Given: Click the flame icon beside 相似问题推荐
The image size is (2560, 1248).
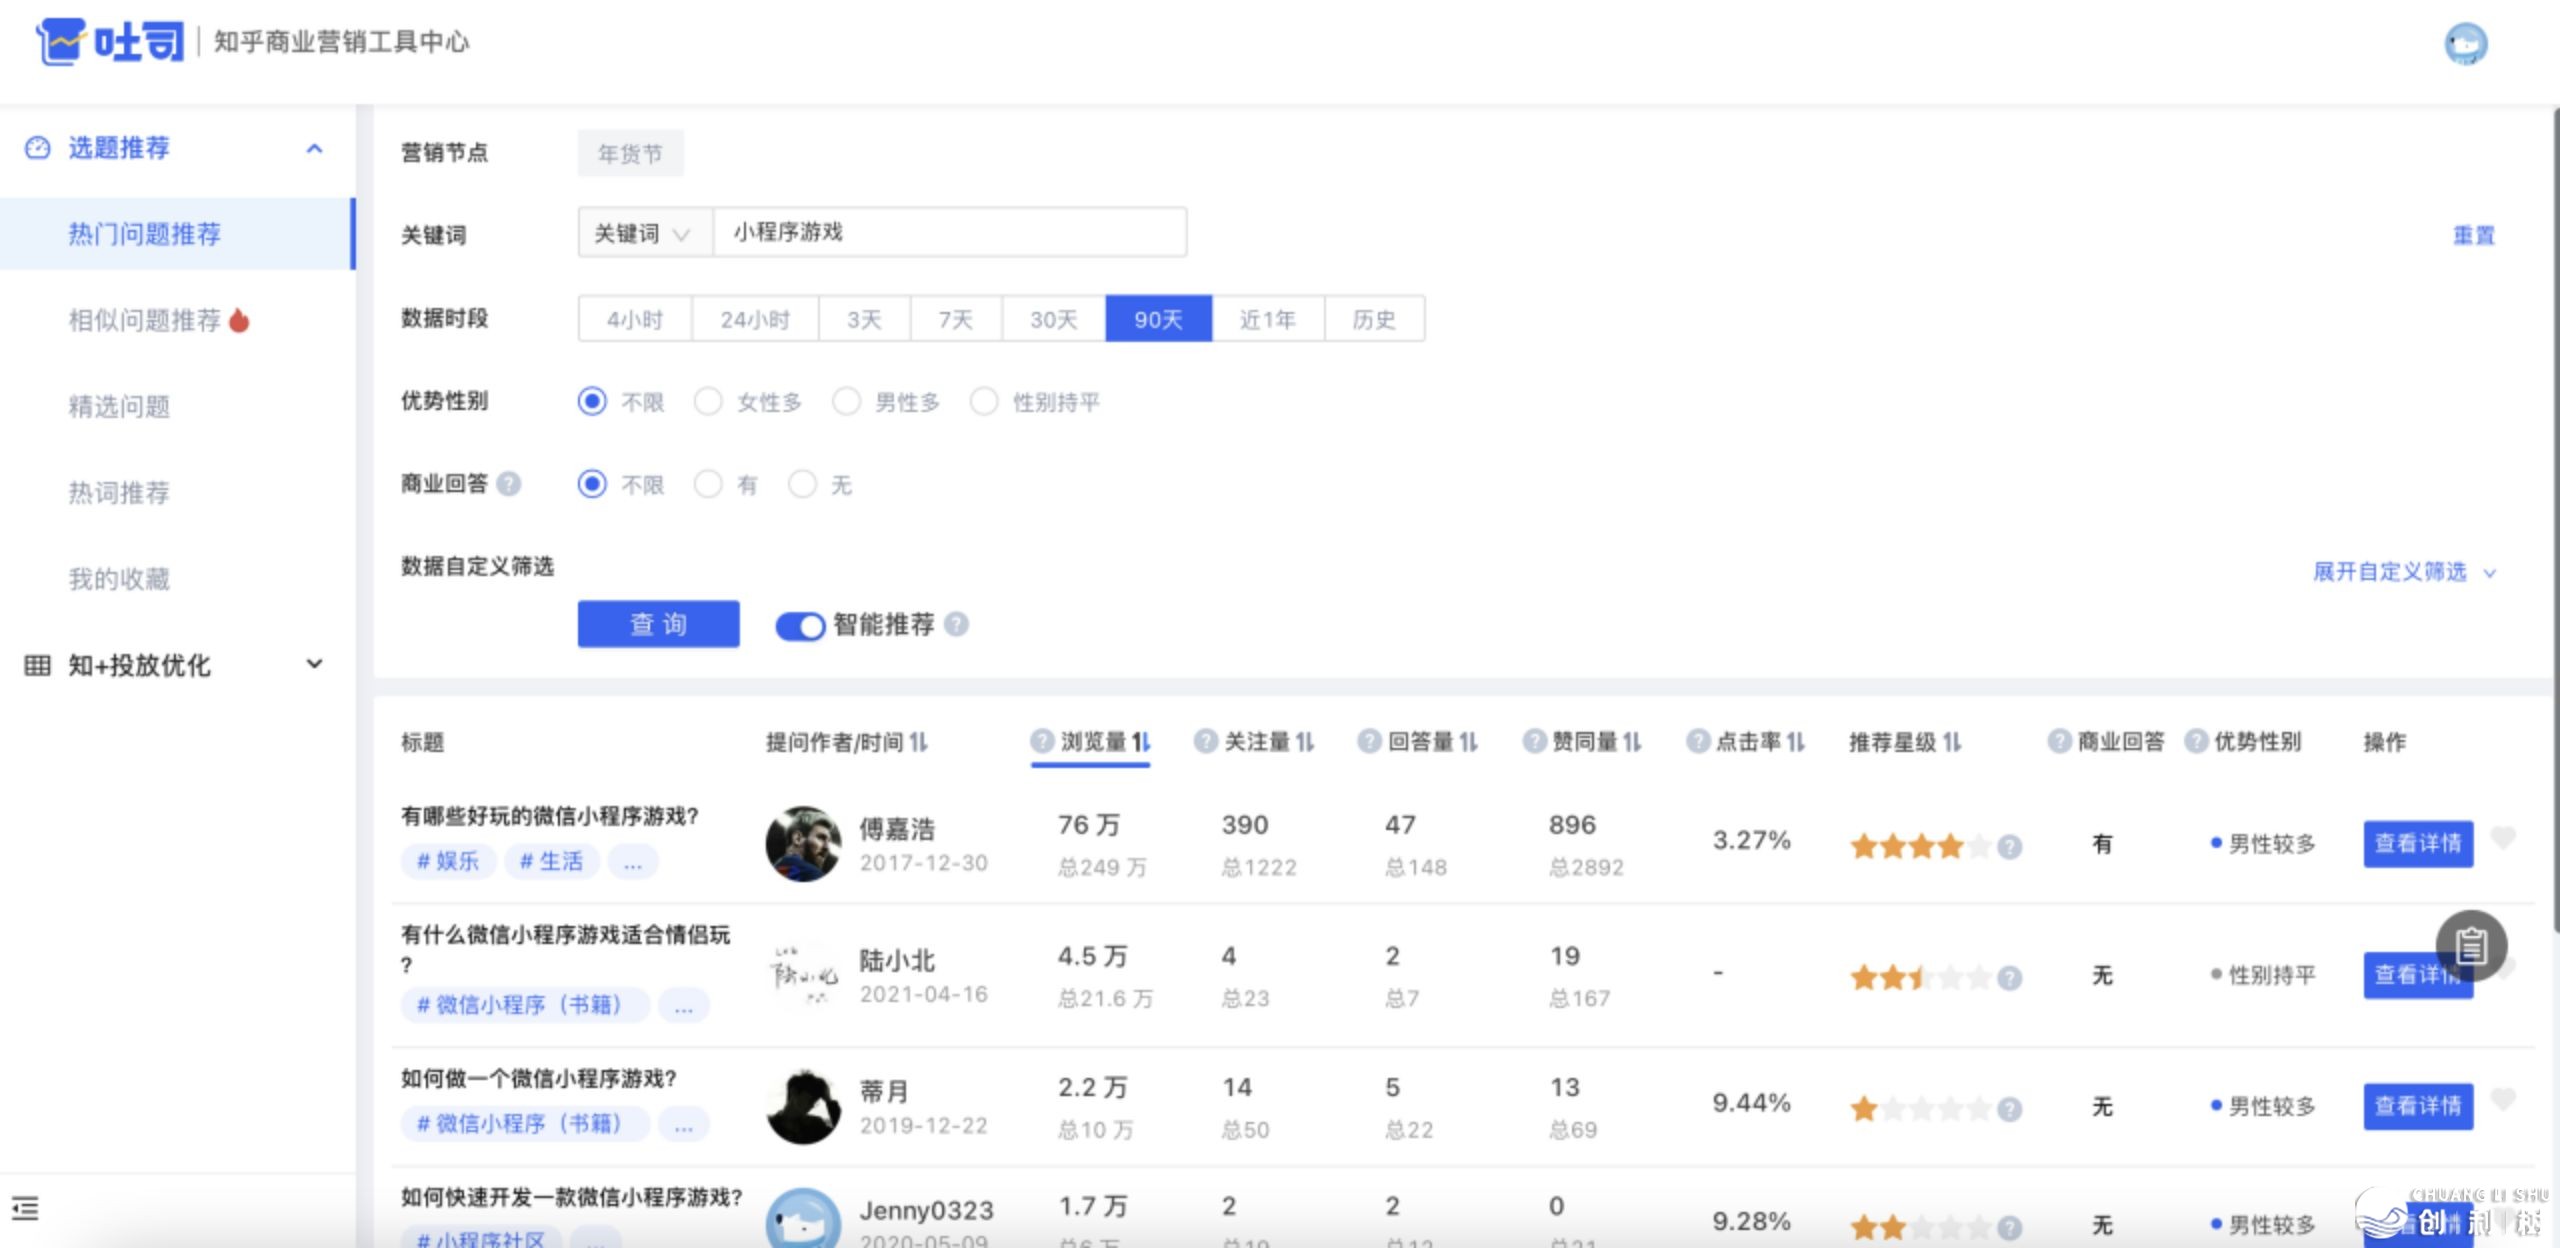Looking at the screenshot, I should pyautogui.click(x=239, y=320).
